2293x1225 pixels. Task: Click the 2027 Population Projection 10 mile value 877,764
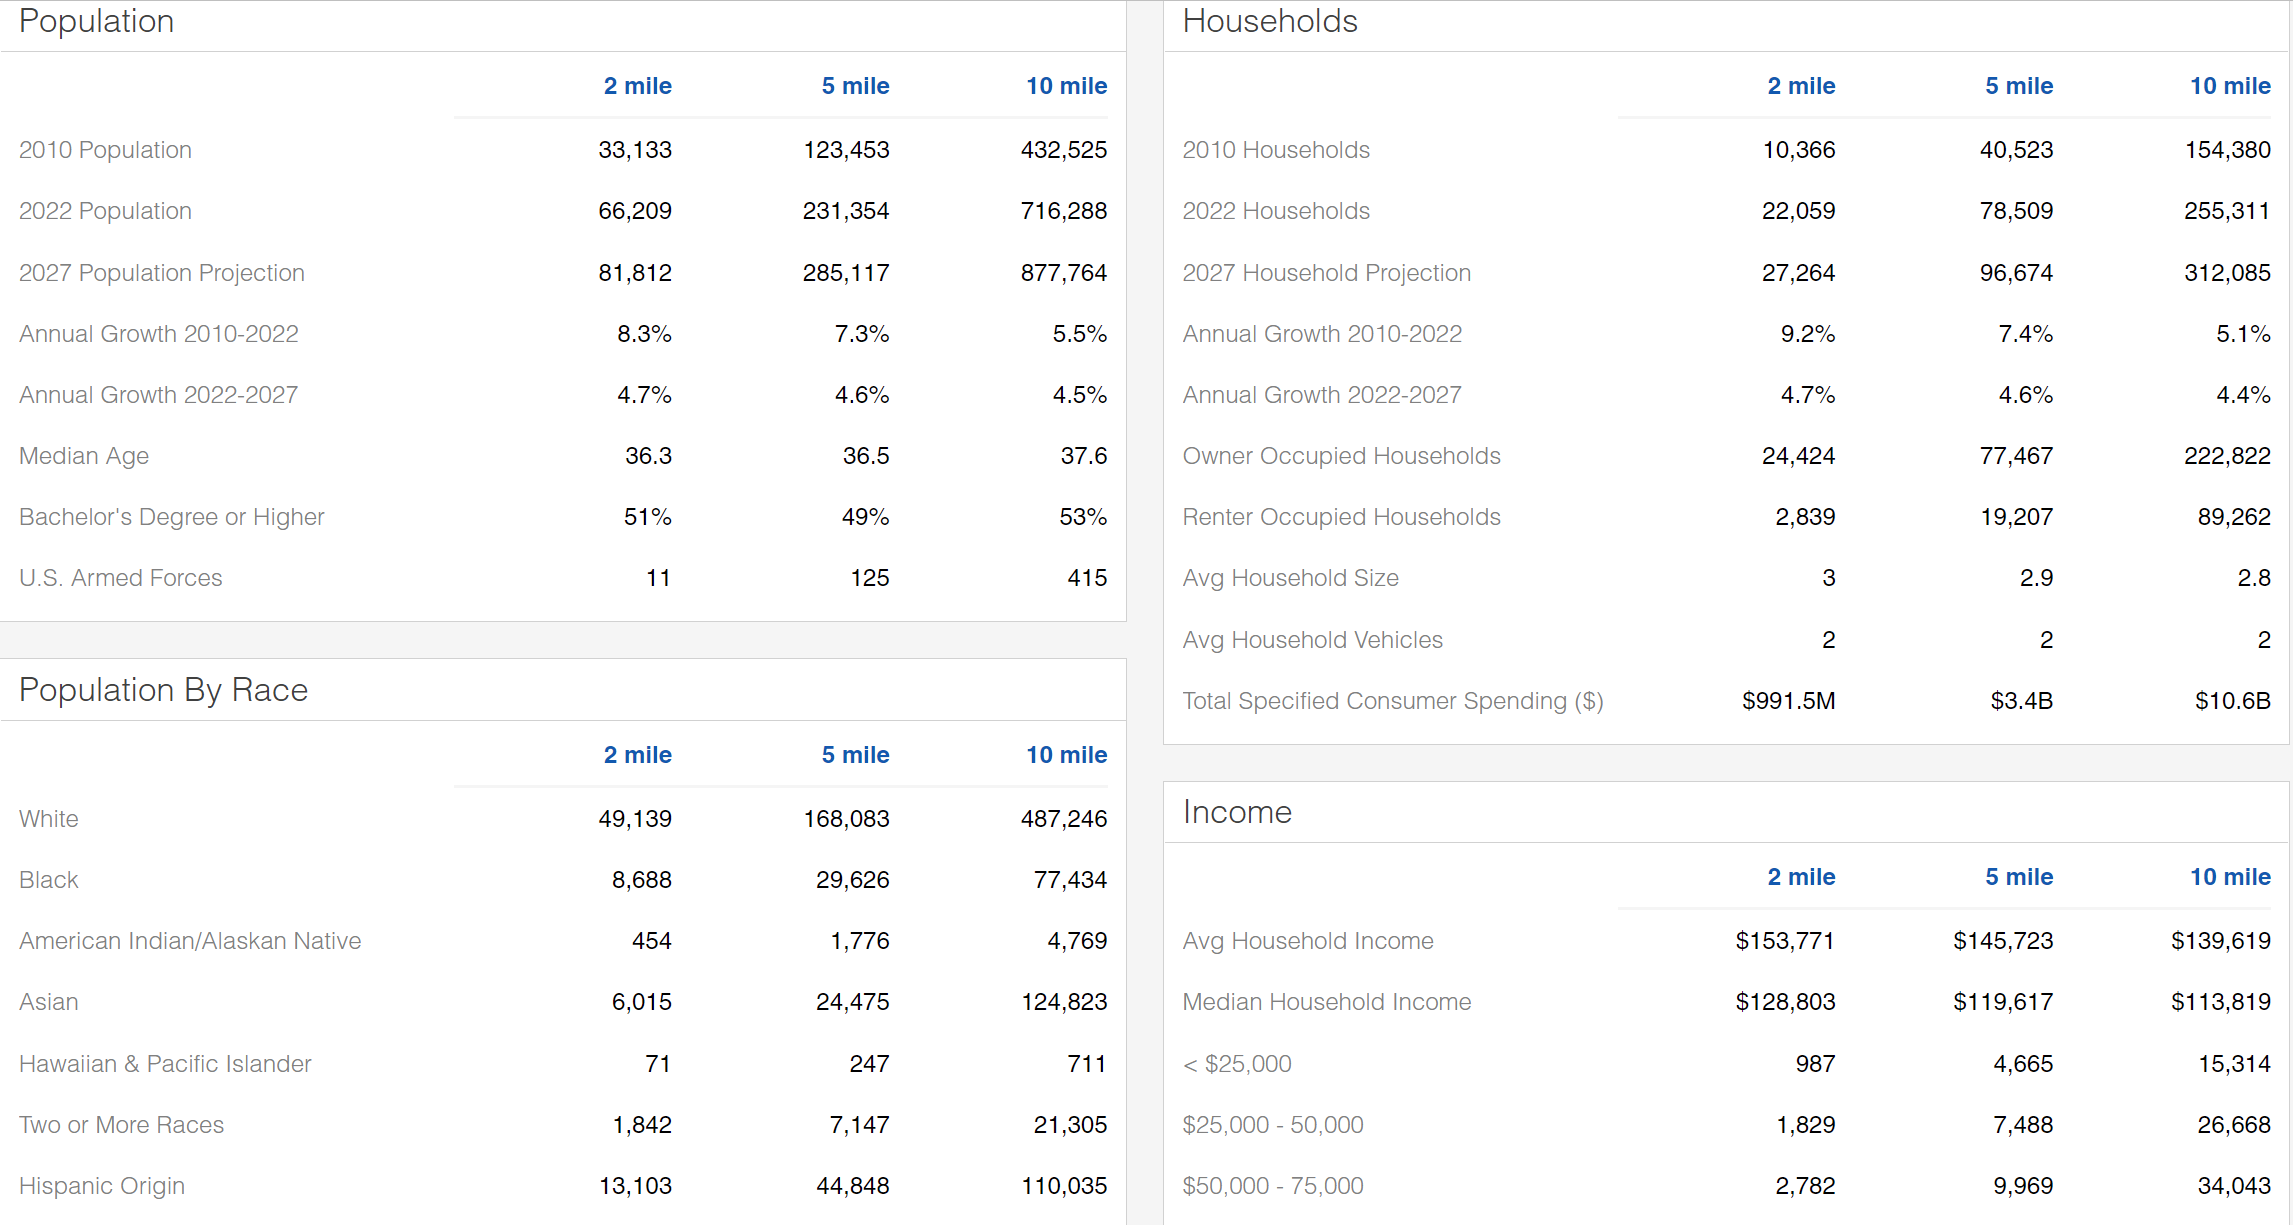coord(1064,273)
